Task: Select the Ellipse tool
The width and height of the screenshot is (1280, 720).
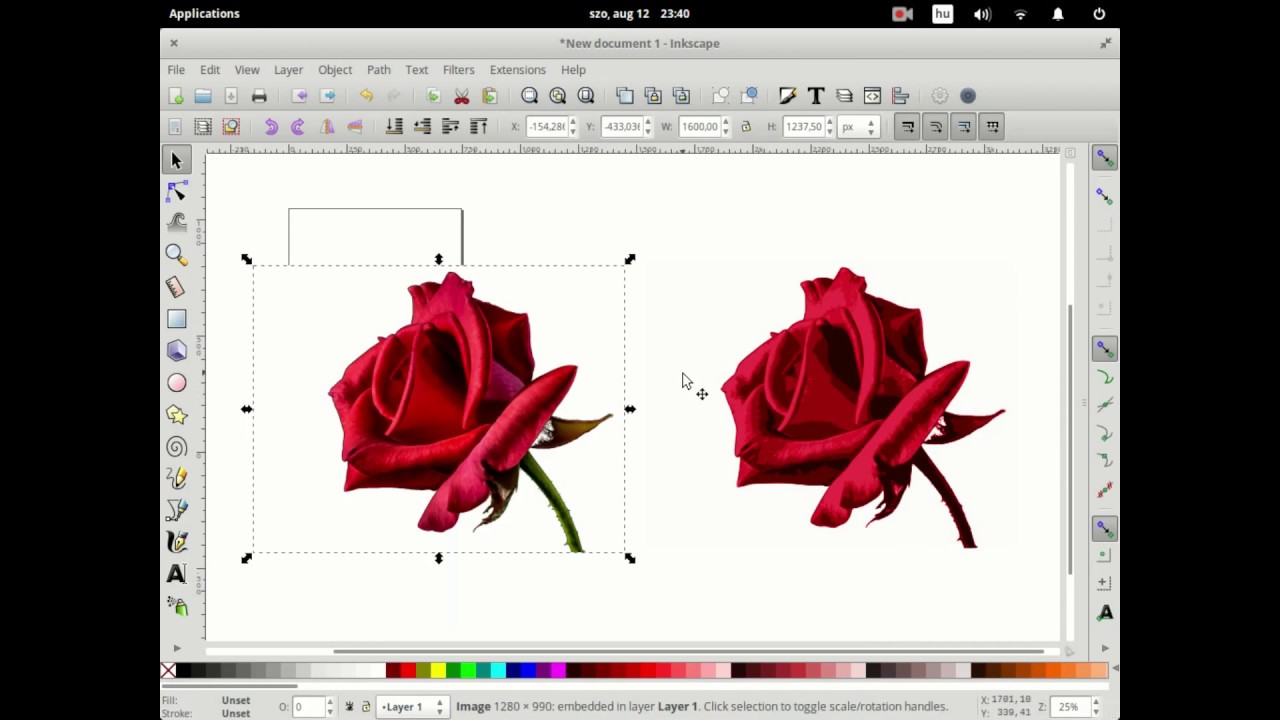Action: pyautogui.click(x=176, y=382)
